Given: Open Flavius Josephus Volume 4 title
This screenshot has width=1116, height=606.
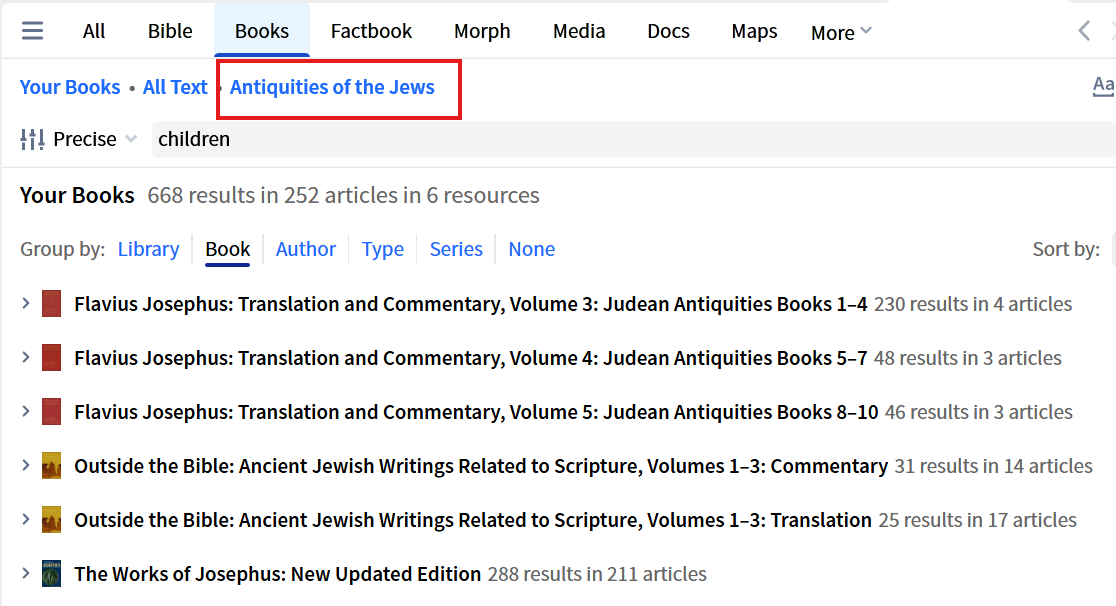Looking at the screenshot, I should [x=470, y=358].
